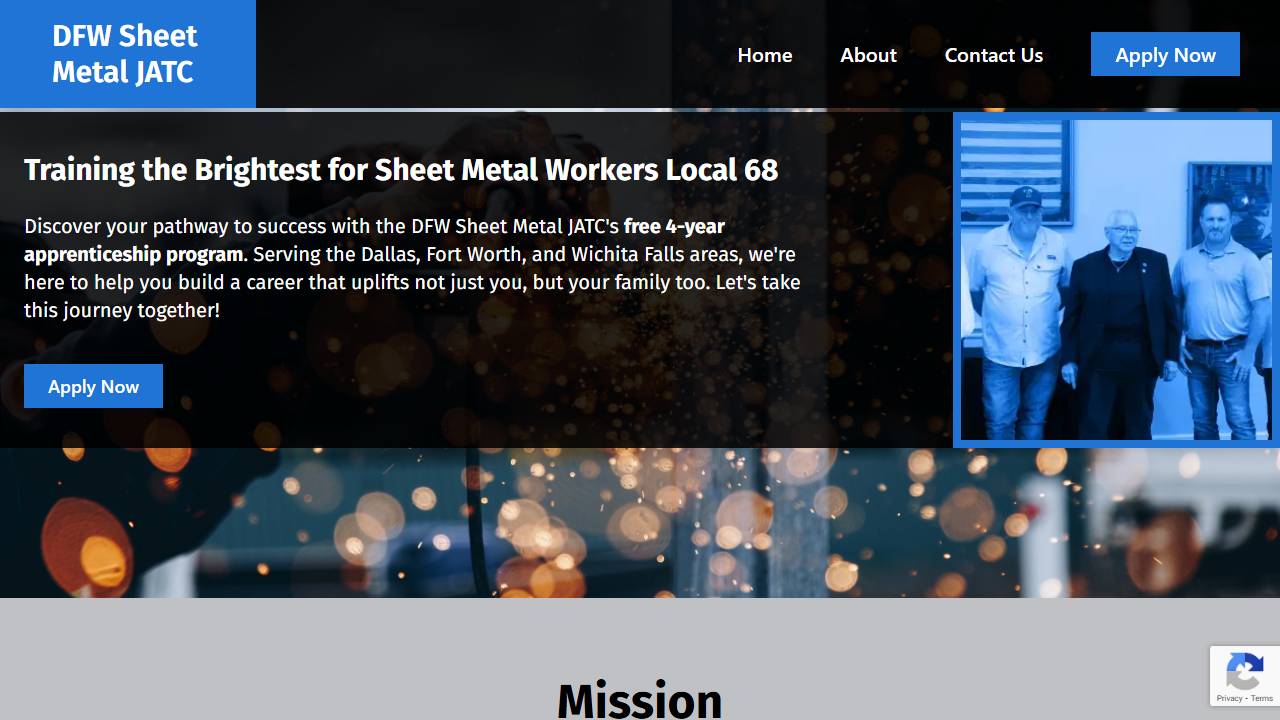This screenshot has height=720, width=1280.
Task: Click the DFW Sheet Metal JATC logo
Action: coord(127,54)
